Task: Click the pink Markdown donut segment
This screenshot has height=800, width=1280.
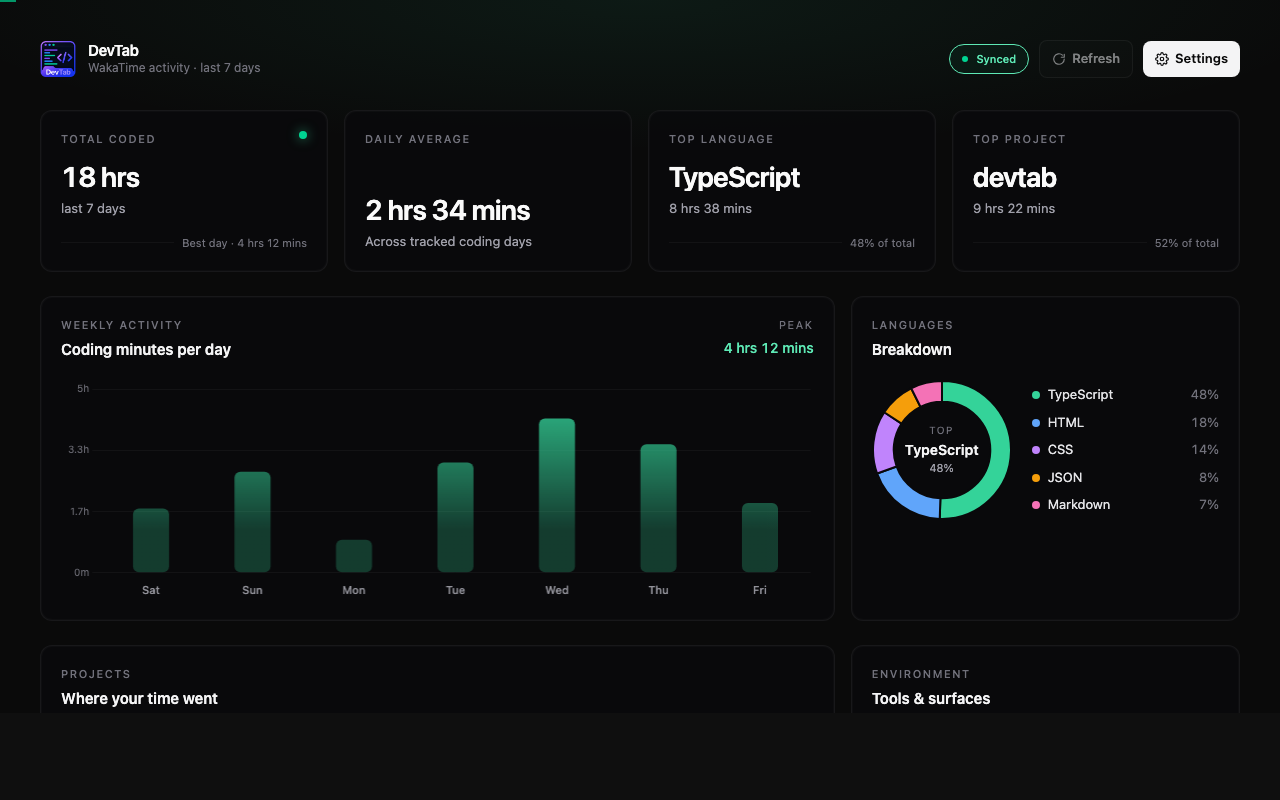Action: click(928, 392)
